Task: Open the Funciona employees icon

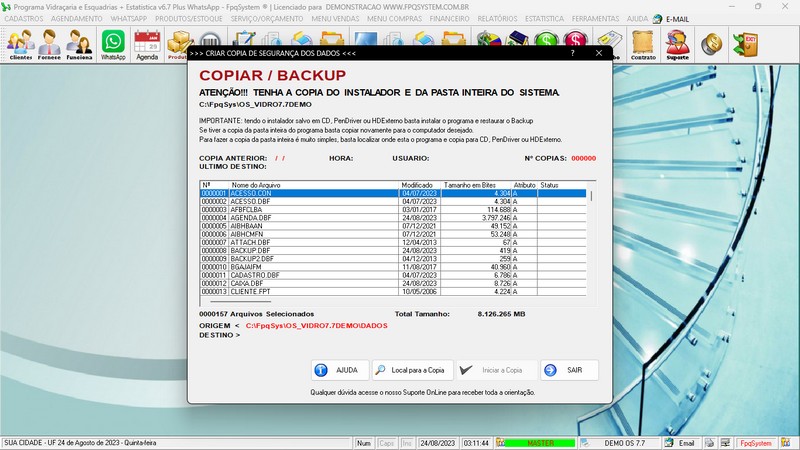Action: point(79,44)
